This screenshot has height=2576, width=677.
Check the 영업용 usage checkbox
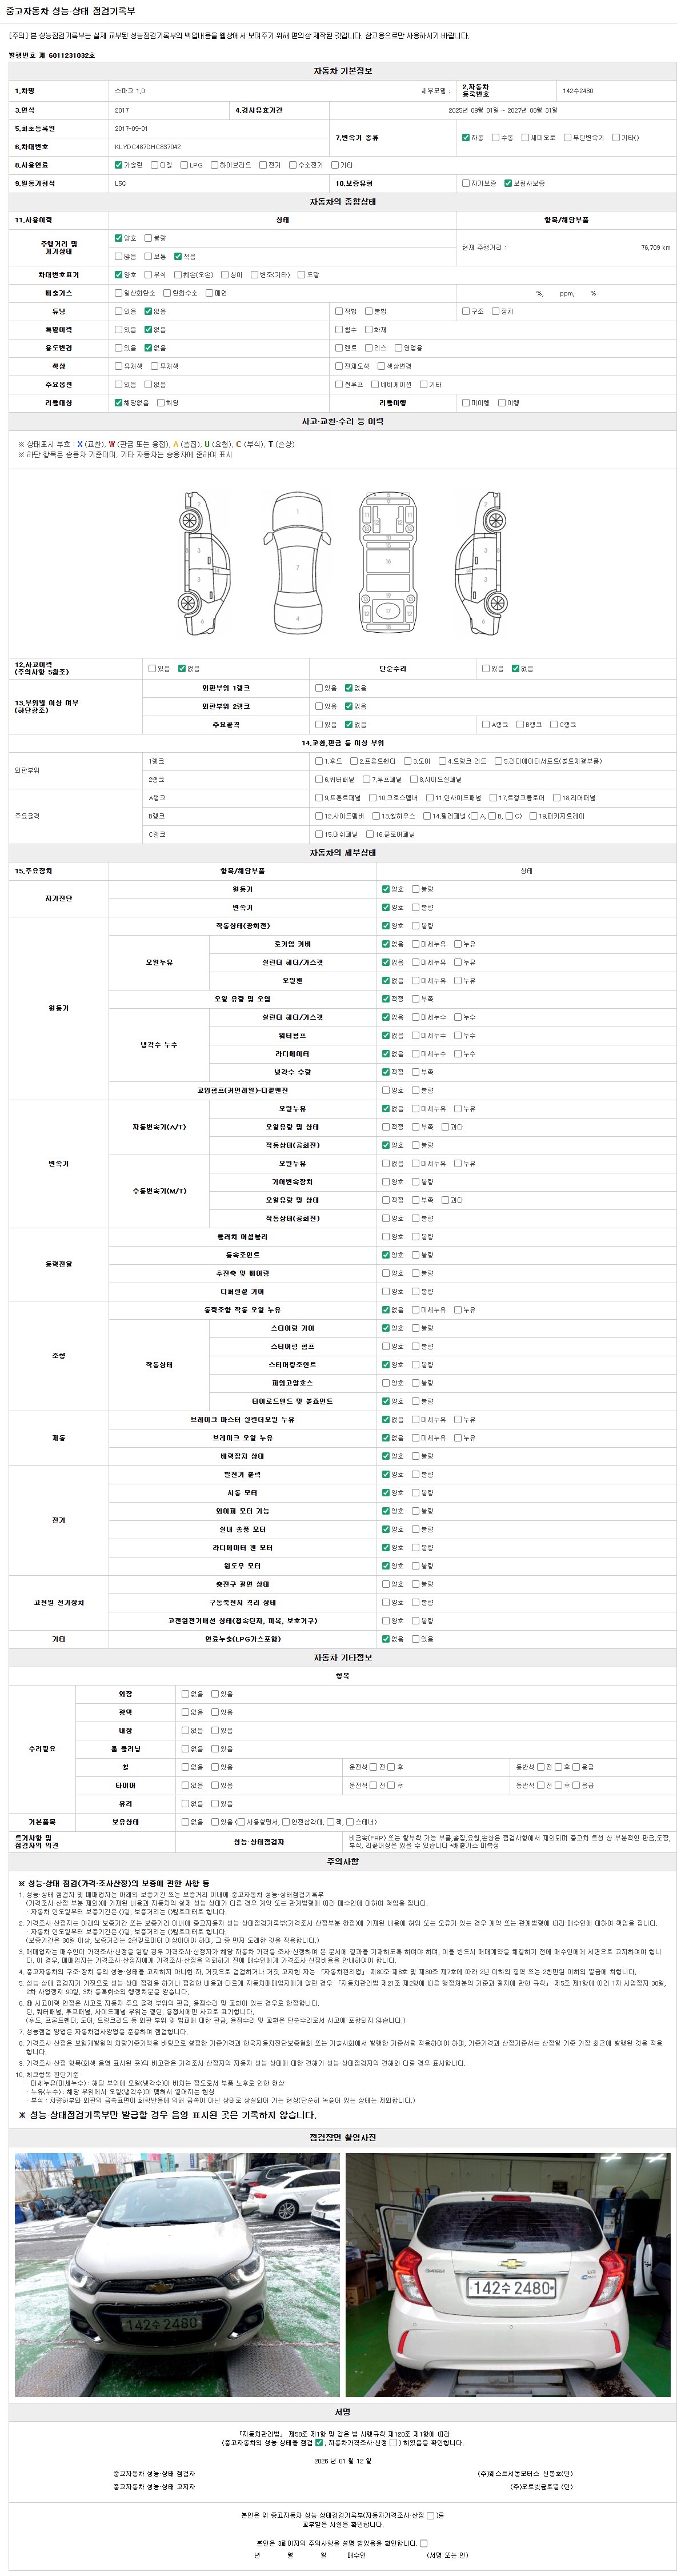point(399,348)
